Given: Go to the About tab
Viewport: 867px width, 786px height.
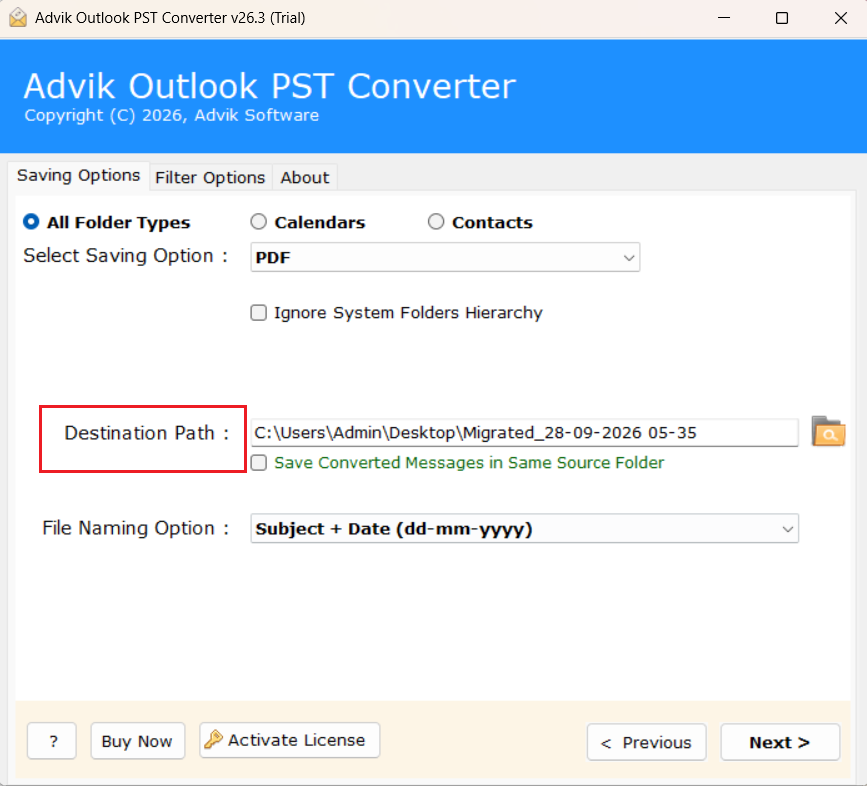Looking at the screenshot, I should (305, 177).
